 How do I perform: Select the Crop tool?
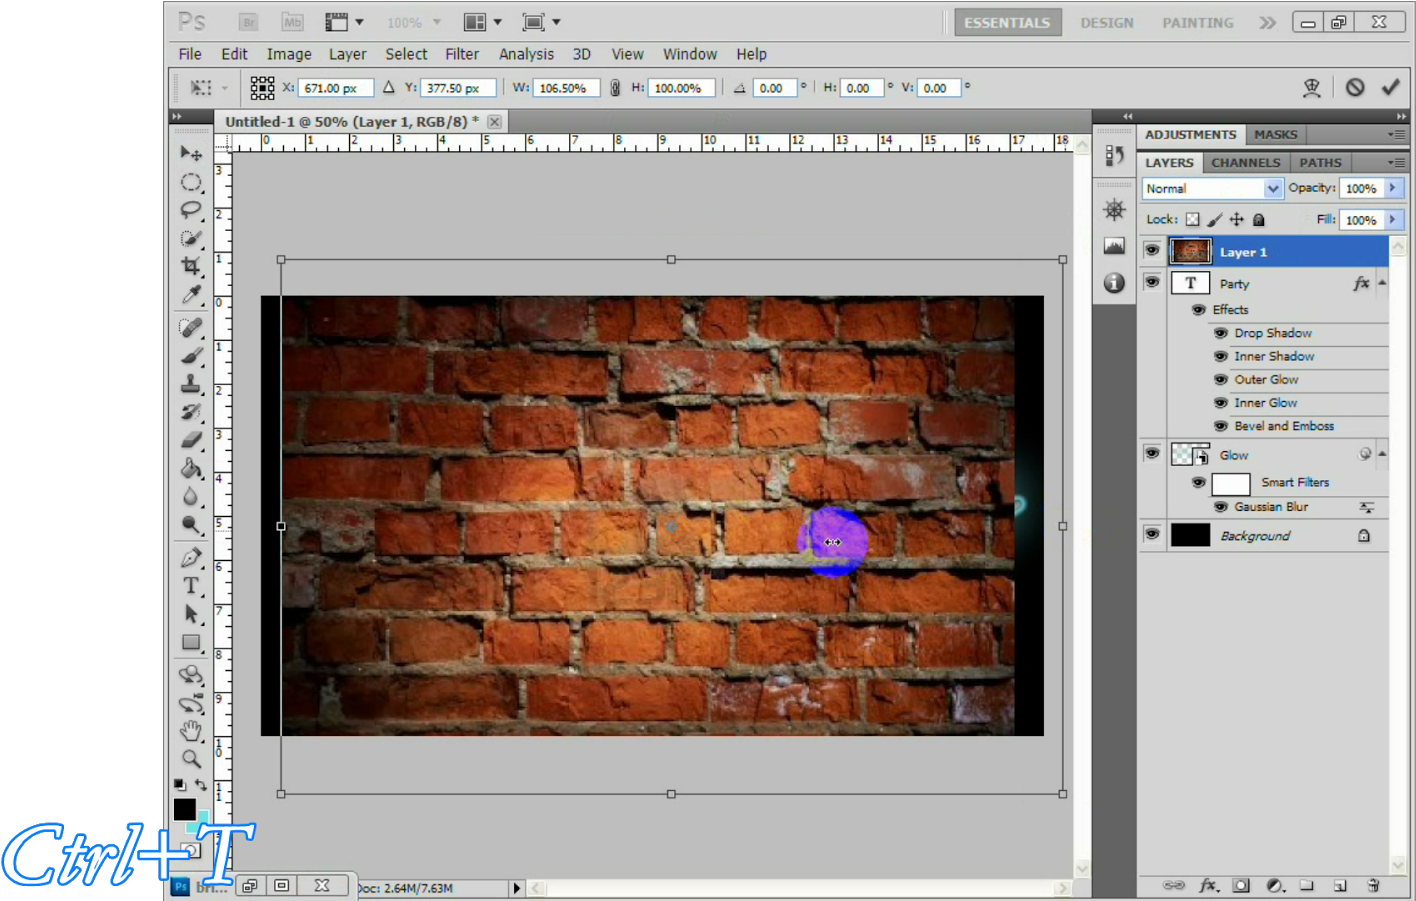[190, 266]
